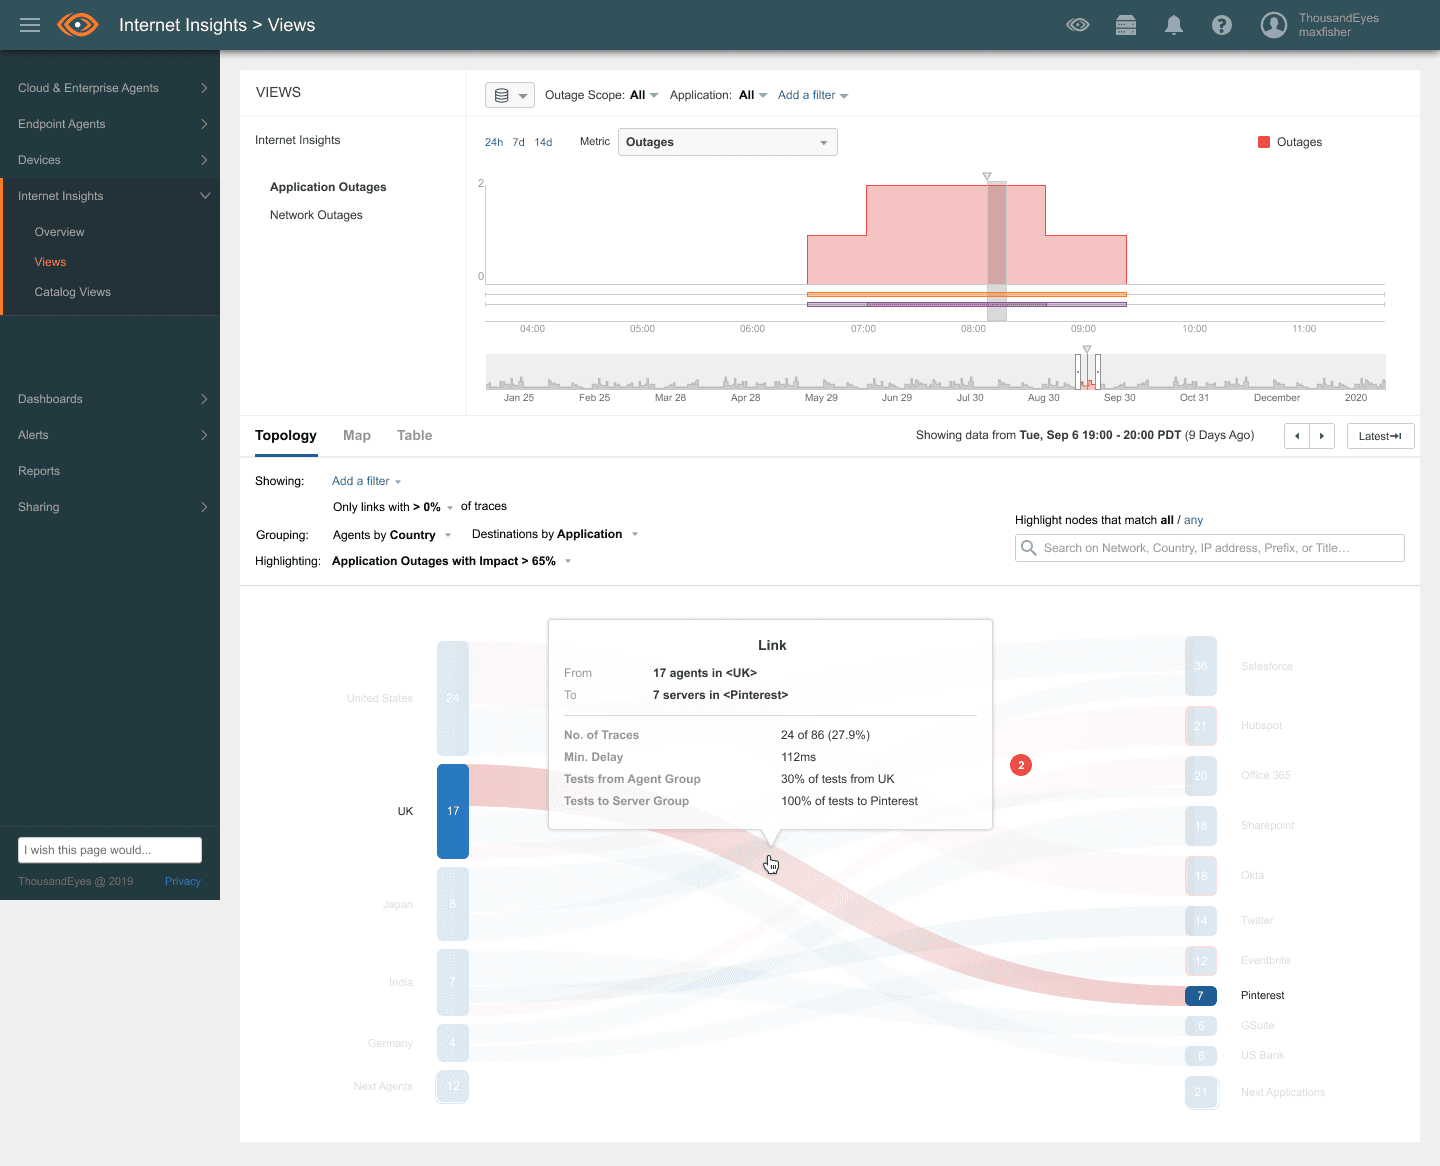Open Agents by Country grouping dropdown
The image size is (1440, 1166).
coord(392,535)
